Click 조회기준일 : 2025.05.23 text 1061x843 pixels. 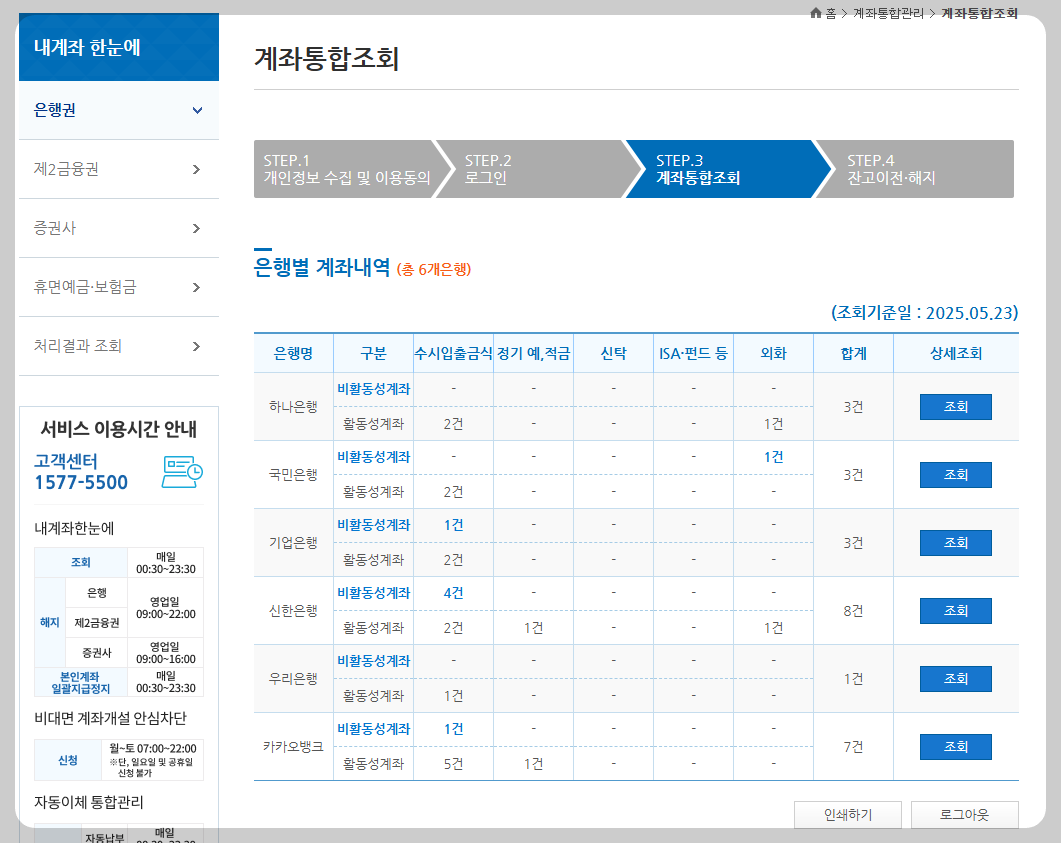click(924, 313)
